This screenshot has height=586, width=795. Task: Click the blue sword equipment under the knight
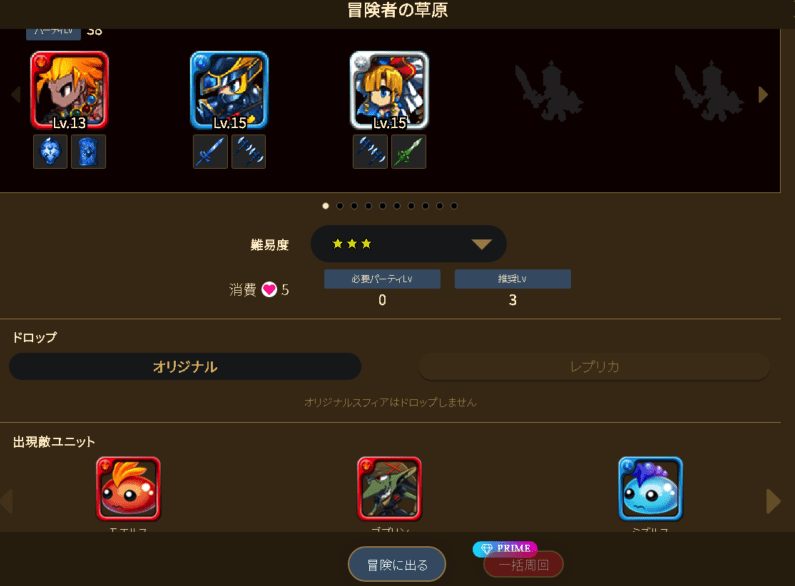[210, 152]
